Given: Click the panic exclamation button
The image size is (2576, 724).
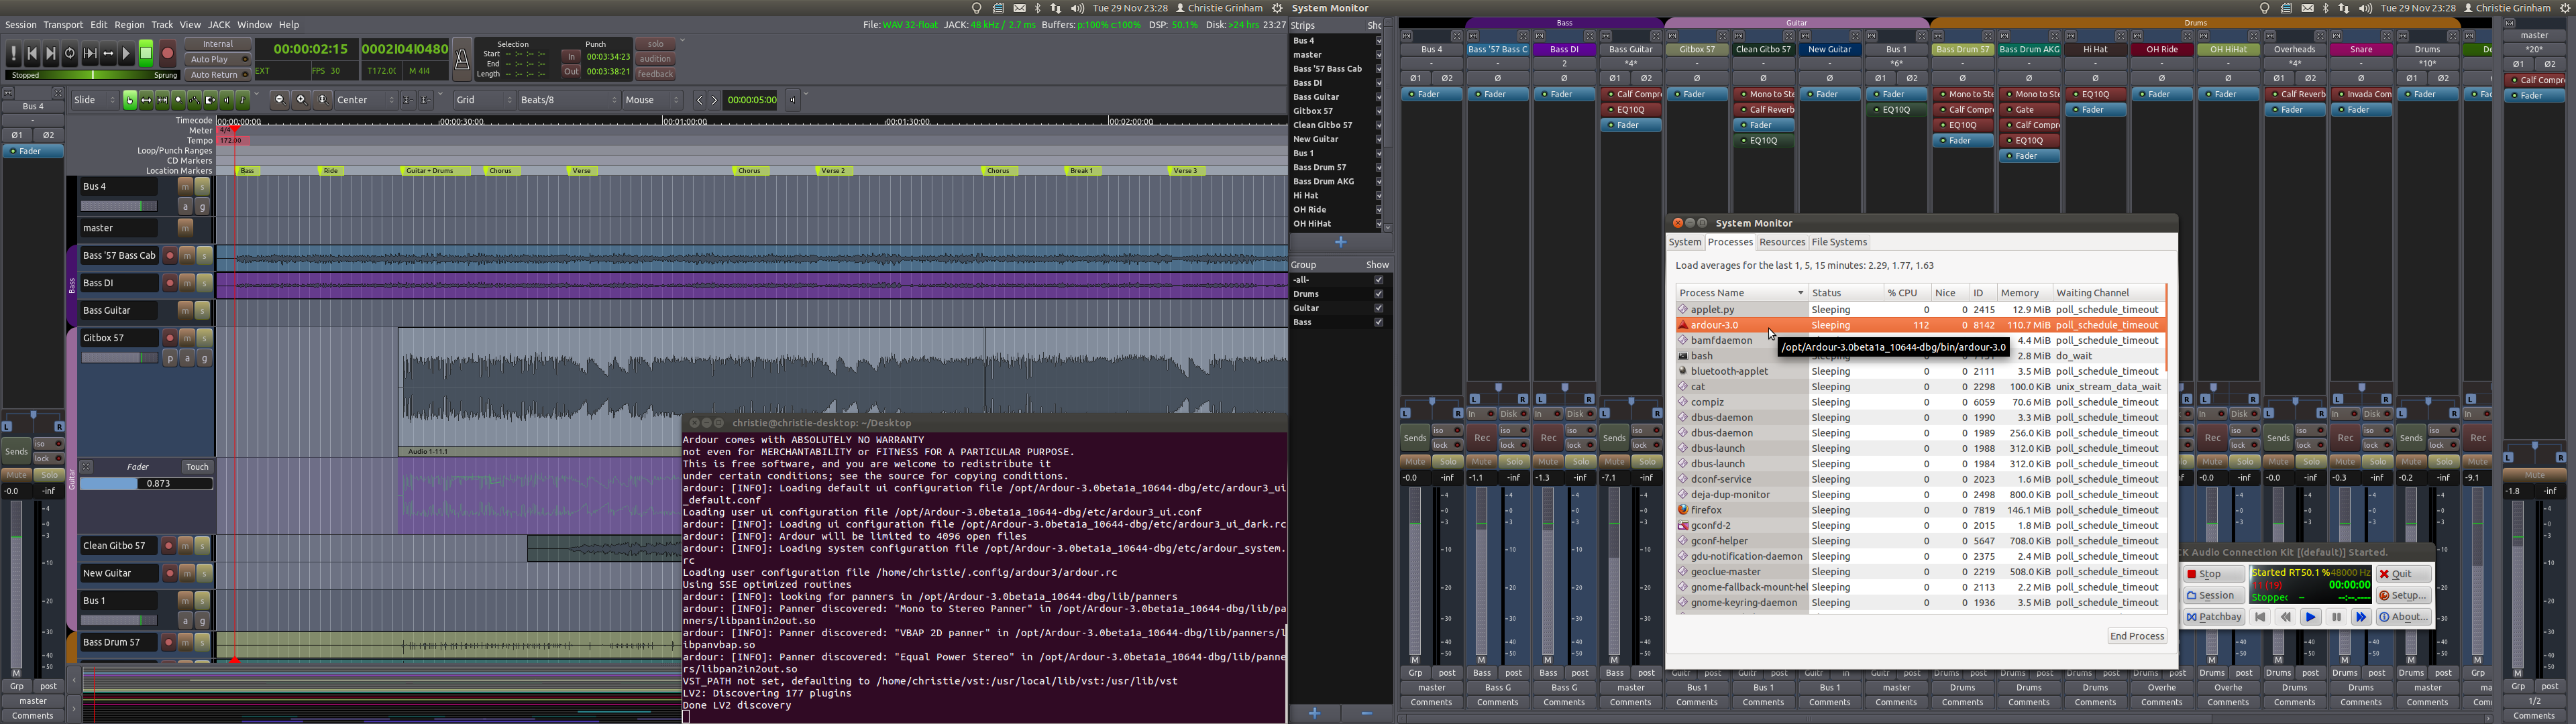Looking at the screenshot, I should (x=14, y=54).
